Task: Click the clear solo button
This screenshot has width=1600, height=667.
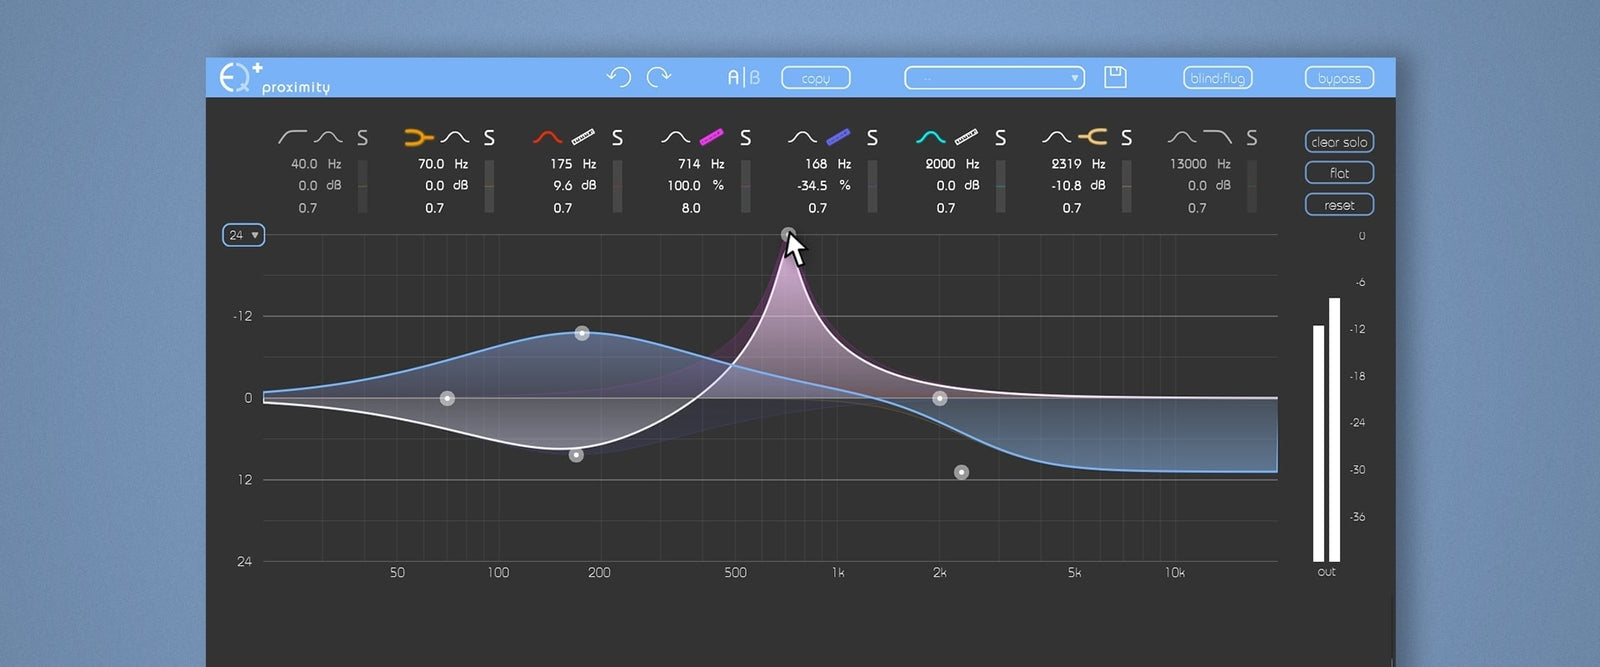Action: (1339, 142)
